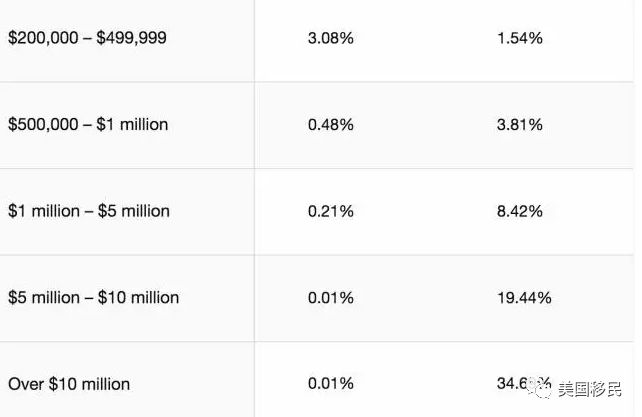This screenshot has height=417, width=642.
Task: Select the $500,000 – $1 million label
Action: (88, 125)
